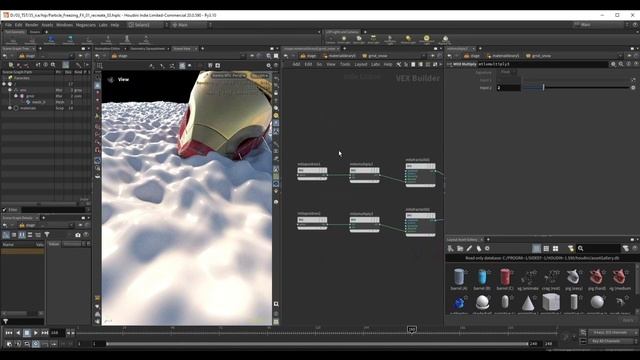Adjust the Input 2 slider handle

point(543,87)
